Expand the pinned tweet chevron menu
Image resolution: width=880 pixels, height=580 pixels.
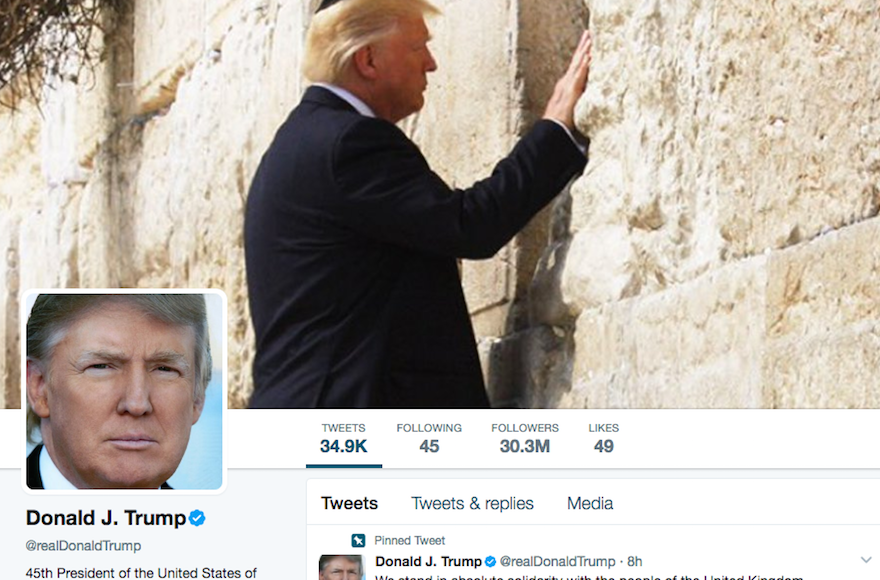866,560
